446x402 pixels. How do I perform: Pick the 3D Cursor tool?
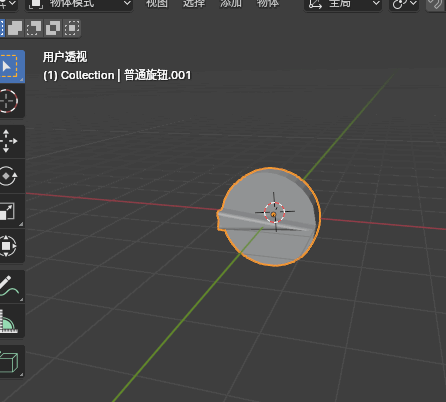coord(12,101)
